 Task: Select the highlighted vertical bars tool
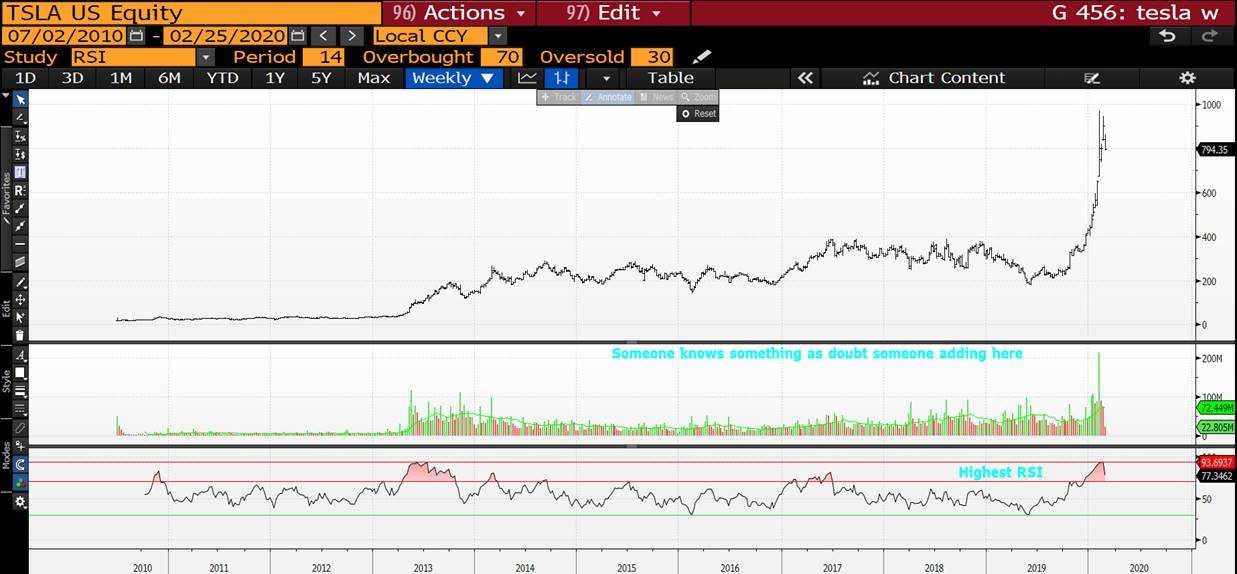pos(20,171)
